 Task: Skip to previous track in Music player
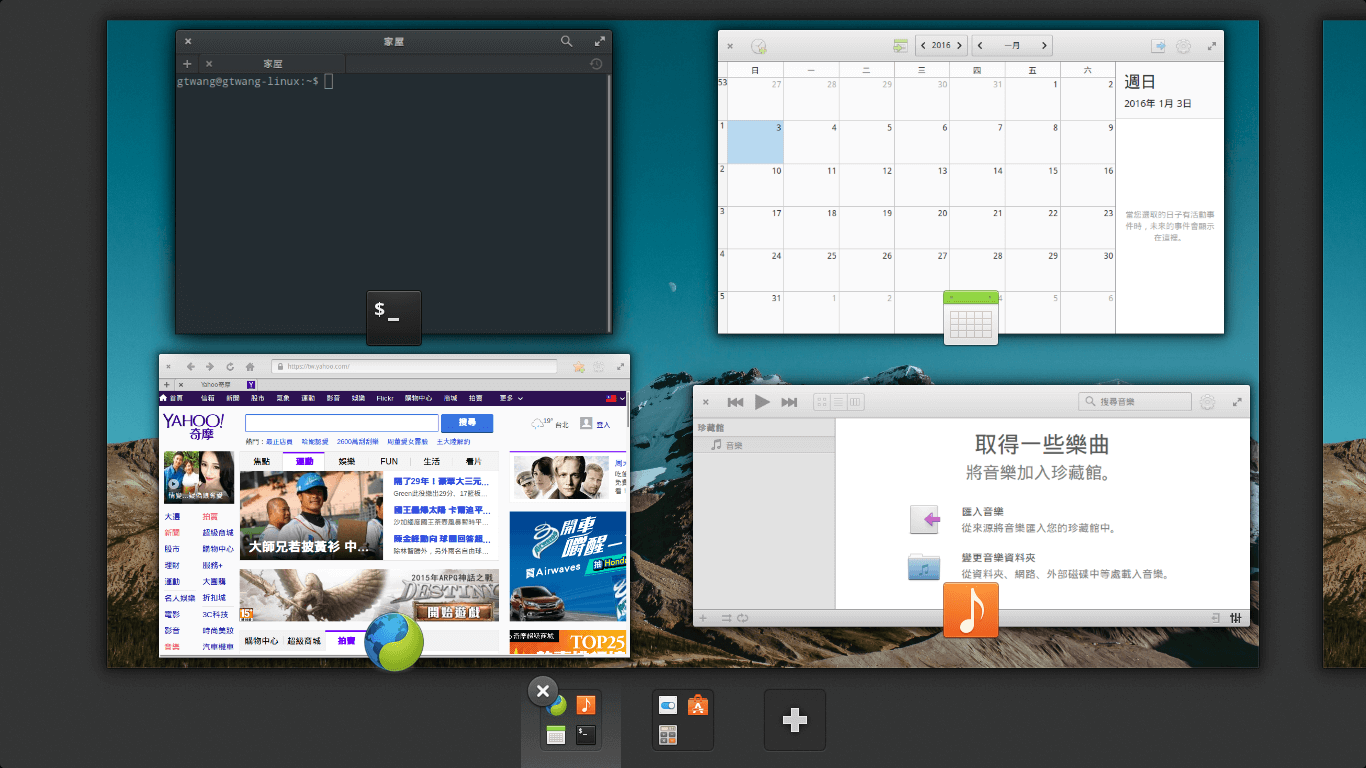[x=736, y=401]
